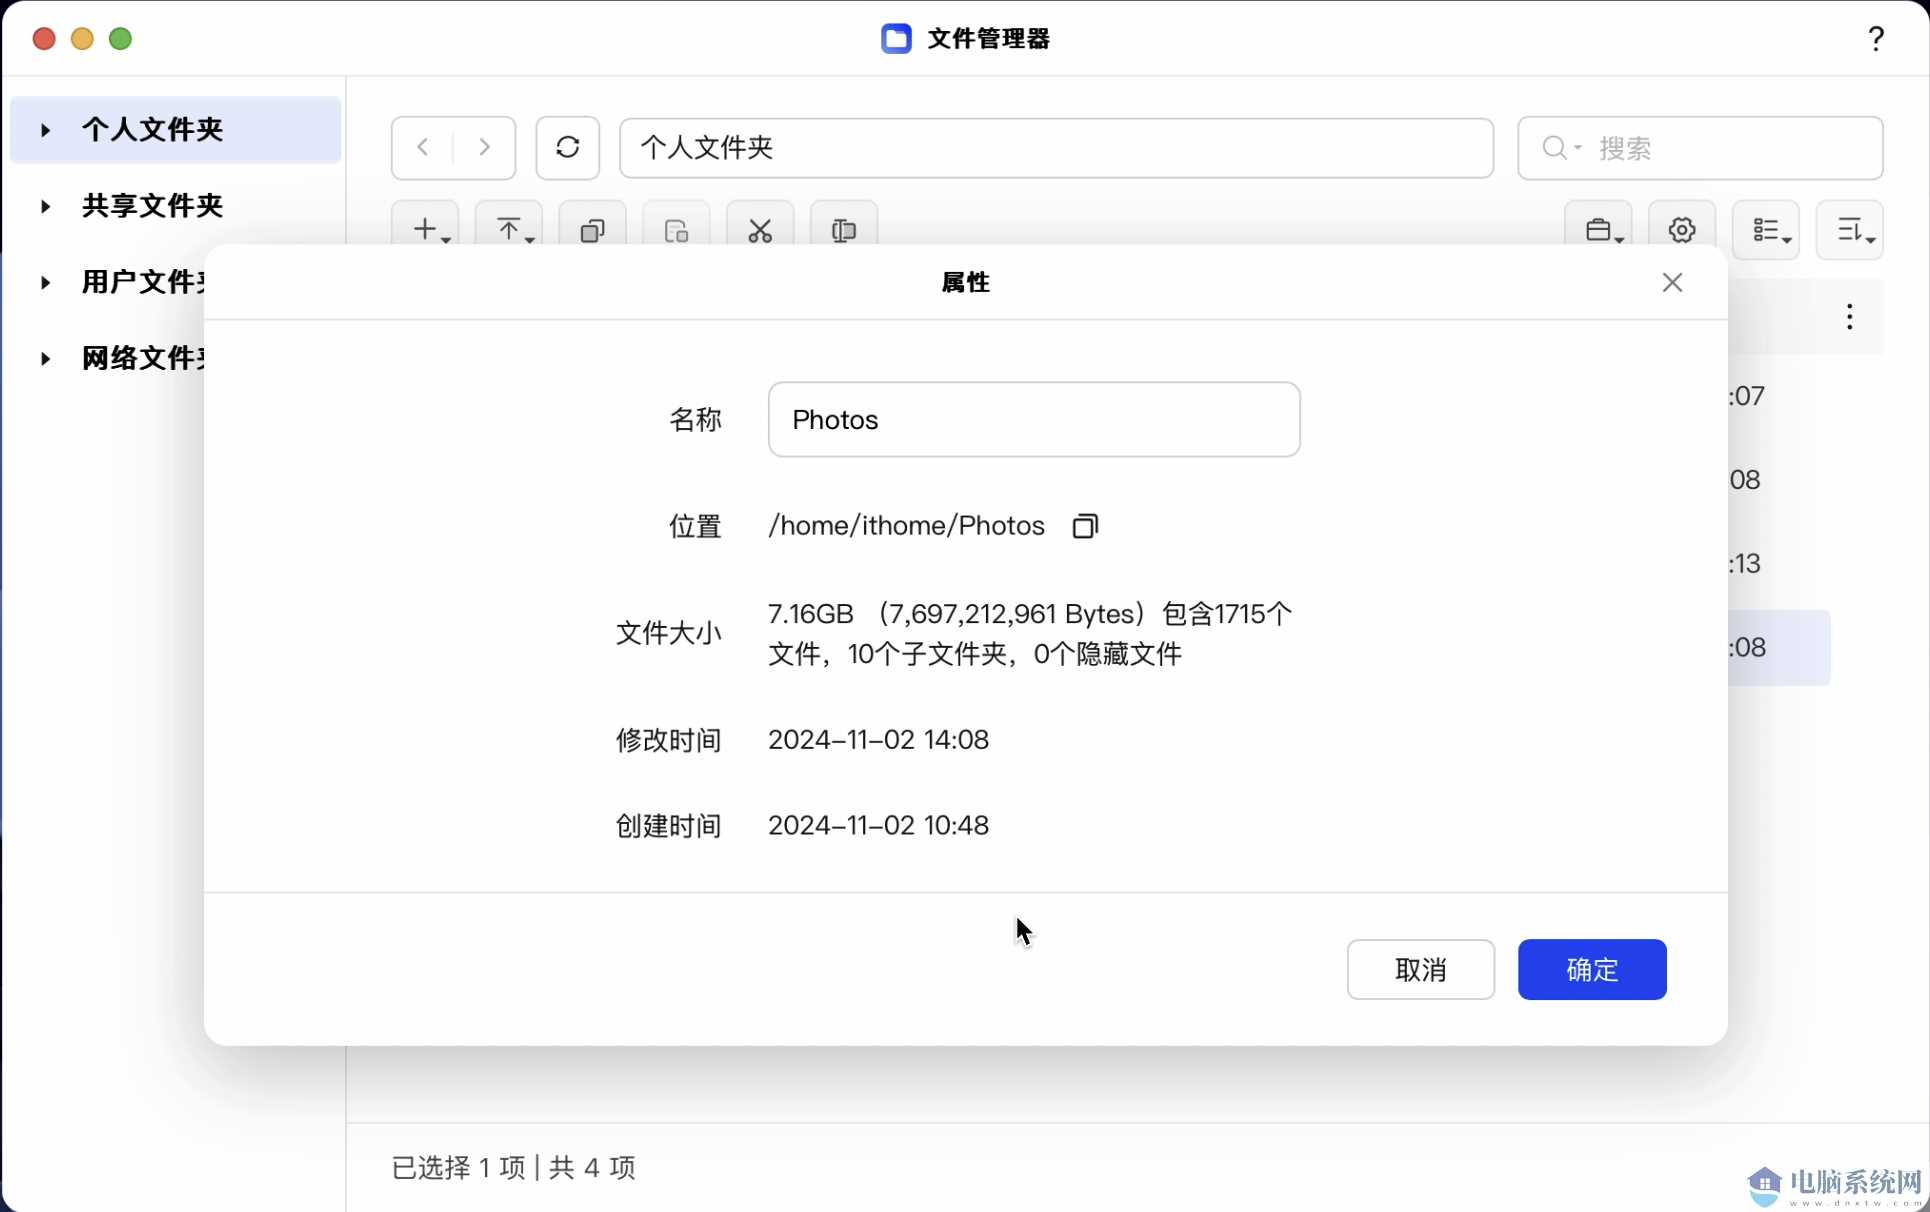Expand the 共享文件夹 tree arrow
1930x1212 pixels.
[45, 206]
